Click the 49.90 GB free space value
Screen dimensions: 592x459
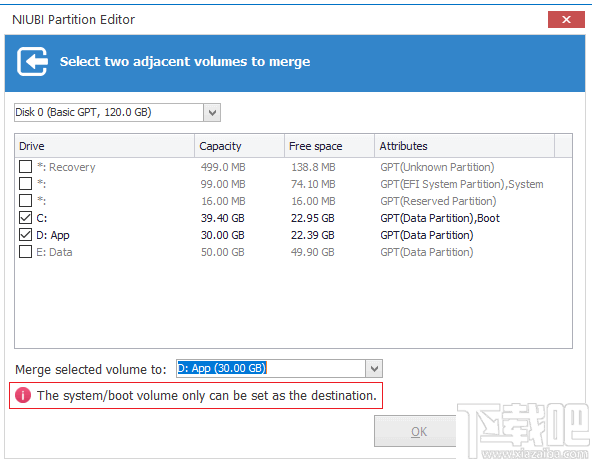click(313, 252)
